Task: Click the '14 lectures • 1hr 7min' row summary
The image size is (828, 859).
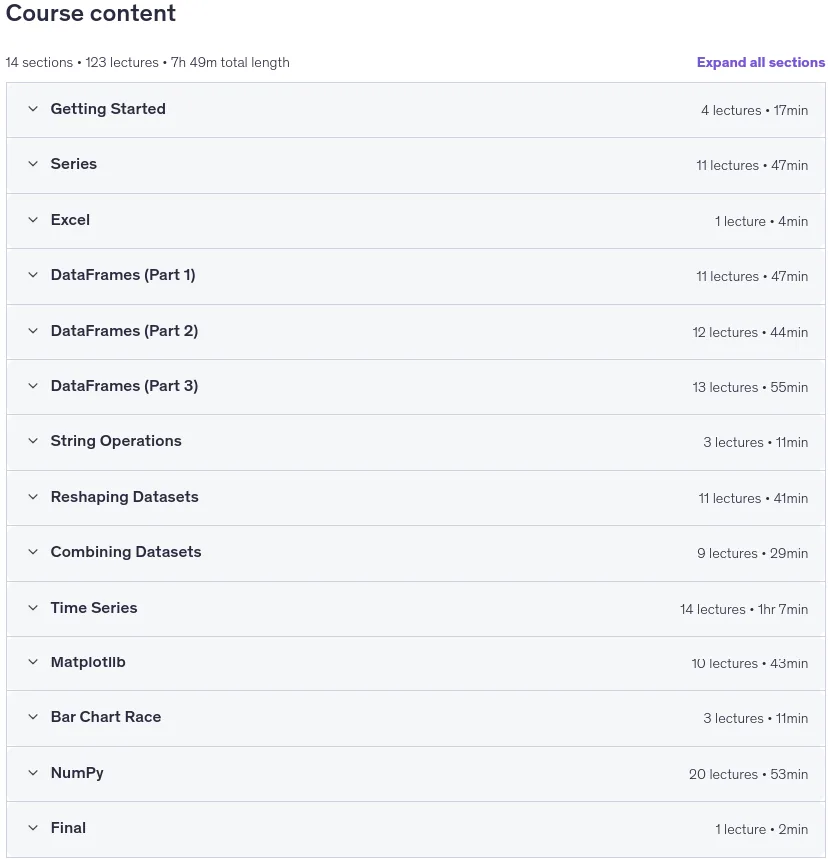Action: pos(744,609)
